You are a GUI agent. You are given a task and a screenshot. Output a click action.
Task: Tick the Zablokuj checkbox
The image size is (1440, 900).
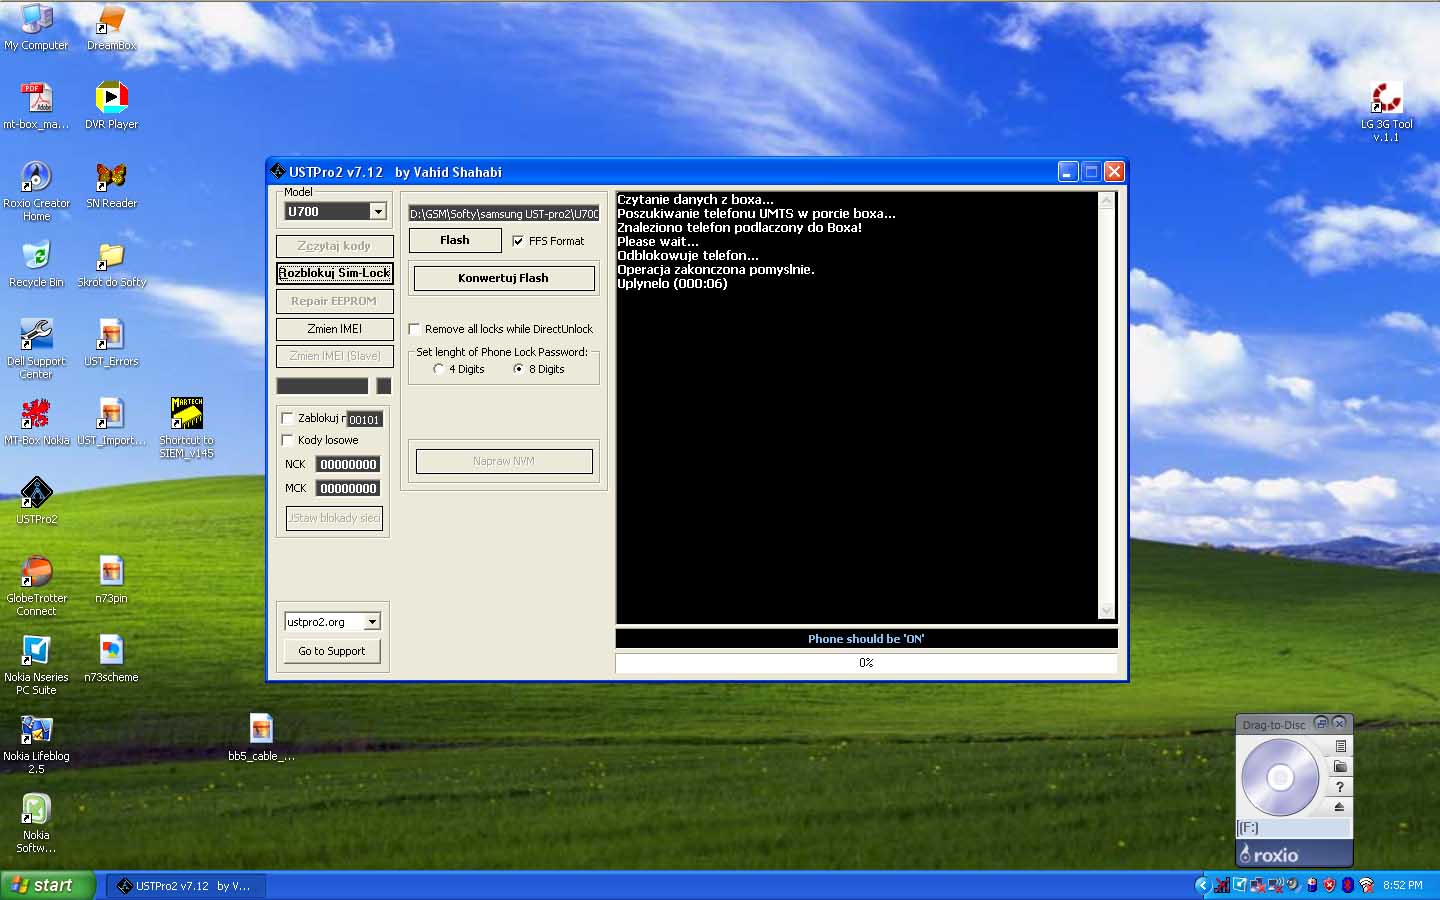288,418
